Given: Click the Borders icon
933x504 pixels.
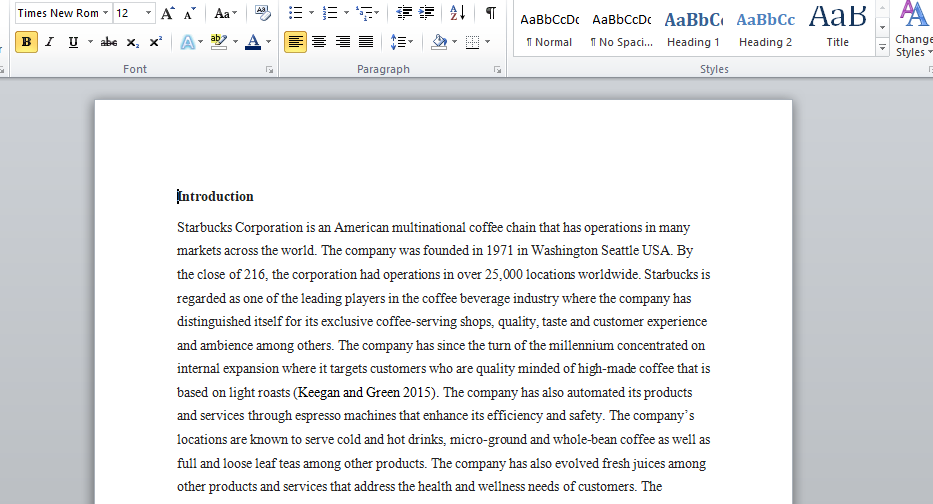Looking at the screenshot, I should point(472,42).
